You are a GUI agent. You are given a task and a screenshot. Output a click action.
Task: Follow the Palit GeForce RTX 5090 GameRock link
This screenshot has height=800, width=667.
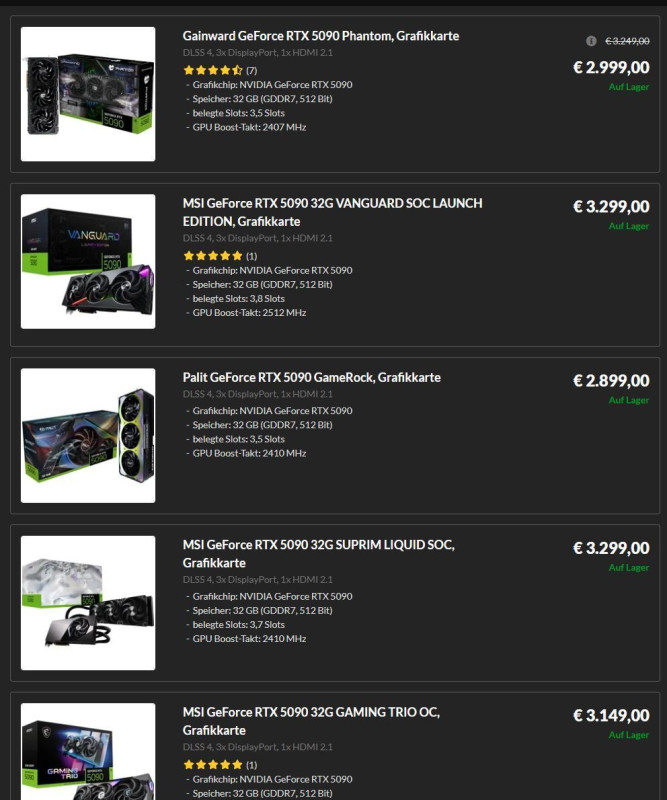click(x=311, y=377)
